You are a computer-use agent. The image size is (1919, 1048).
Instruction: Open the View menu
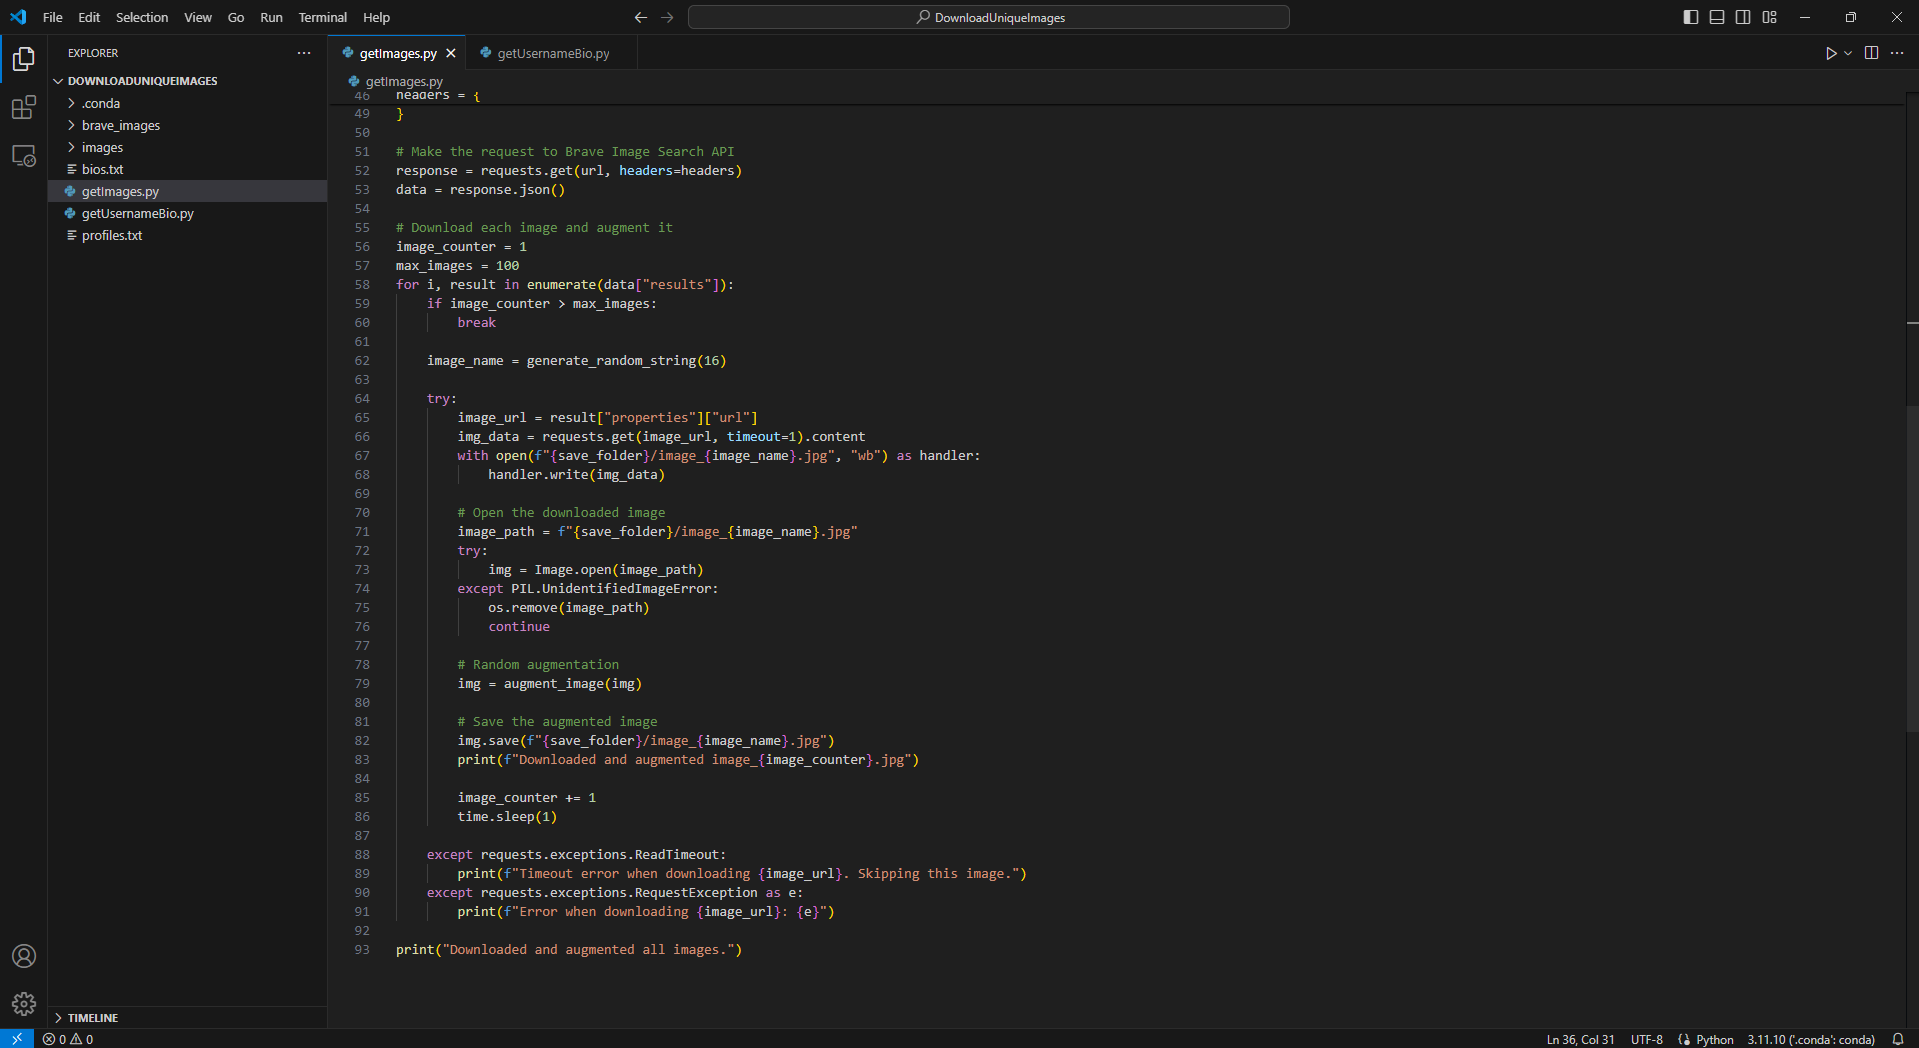click(198, 17)
